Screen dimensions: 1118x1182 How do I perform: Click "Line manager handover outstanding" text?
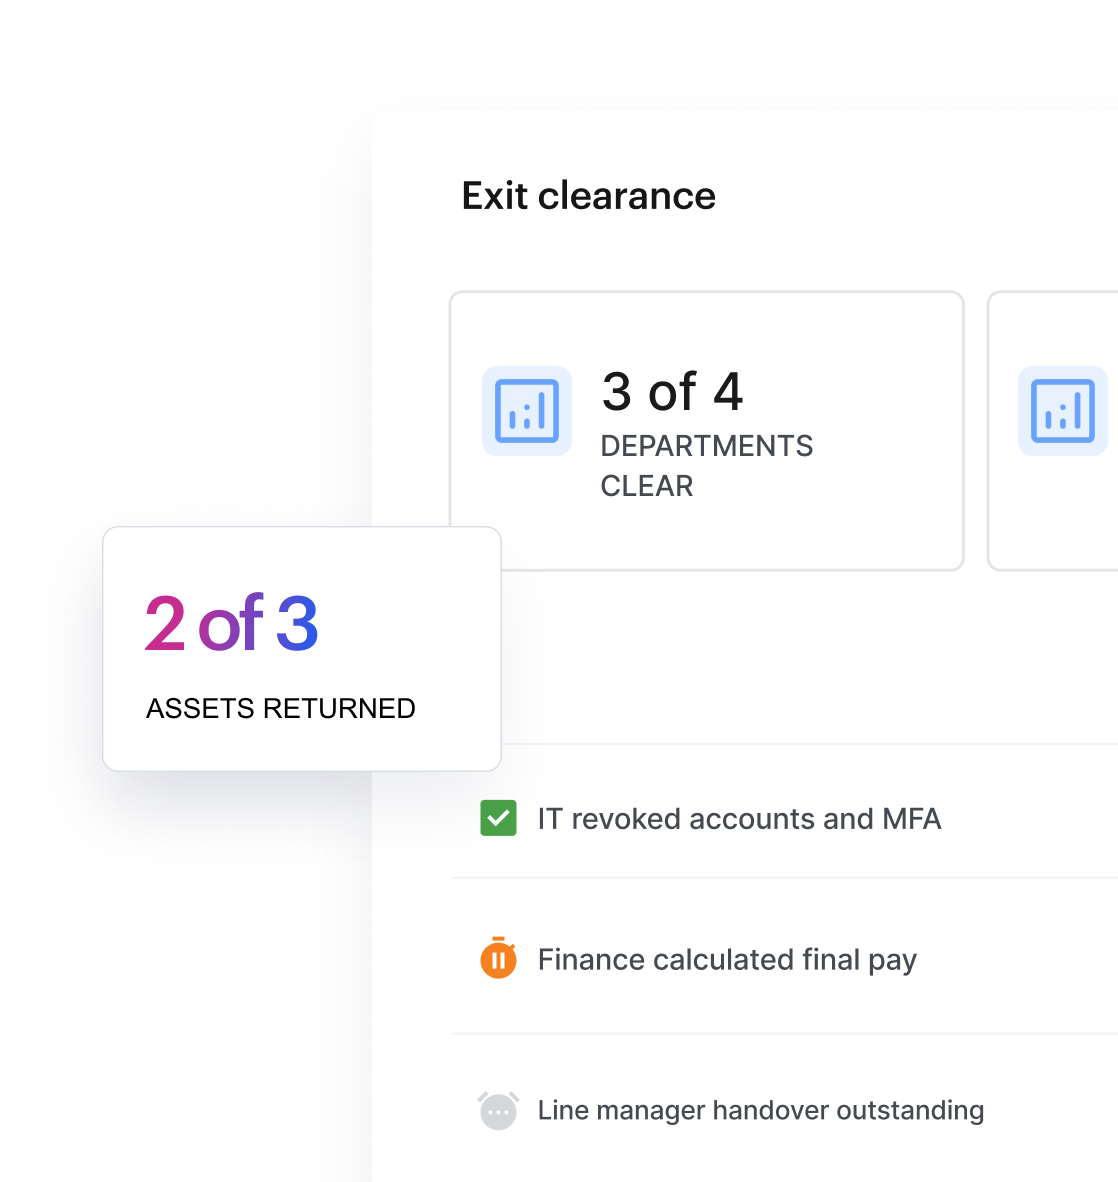tap(761, 1110)
